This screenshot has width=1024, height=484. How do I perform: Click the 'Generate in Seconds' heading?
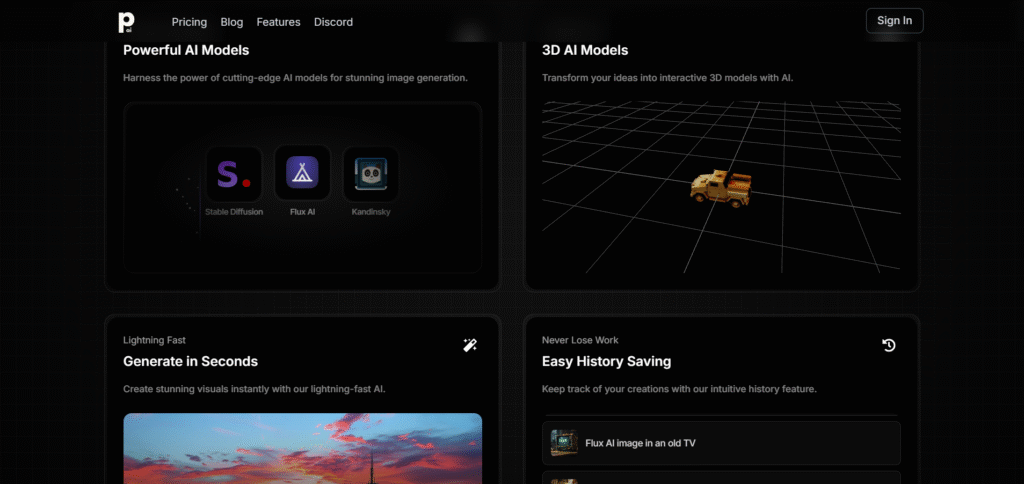191,361
